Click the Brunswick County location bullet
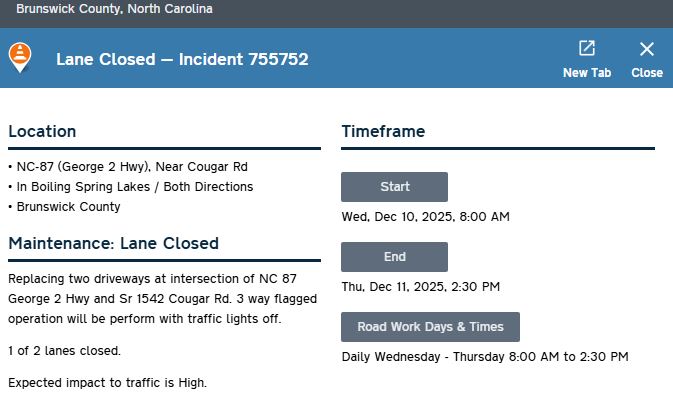 (67, 207)
